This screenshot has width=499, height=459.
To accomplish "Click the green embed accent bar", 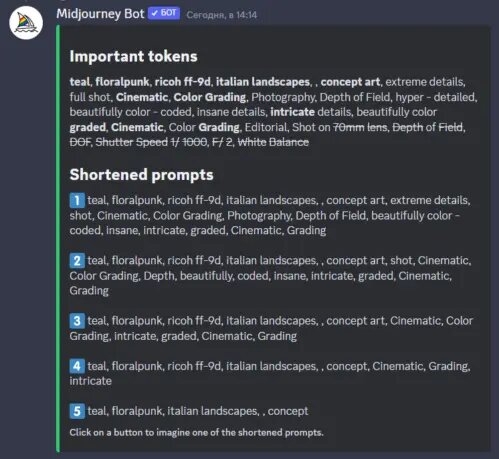I will tap(58, 238).
